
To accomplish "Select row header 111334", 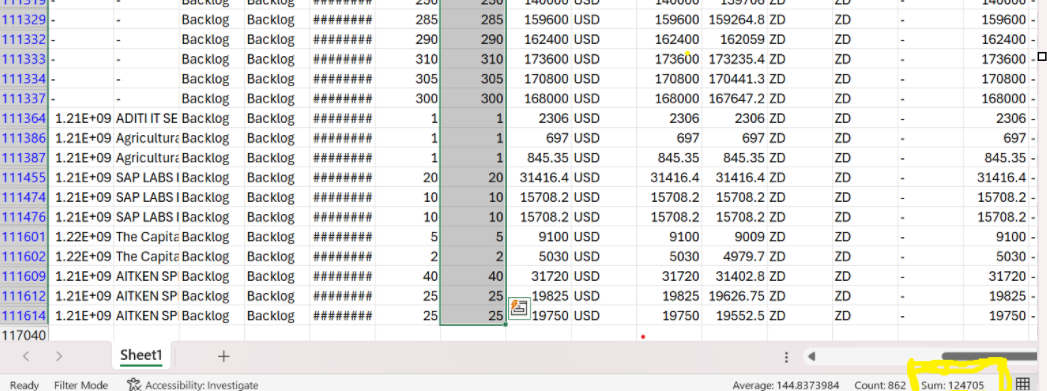I will (24, 79).
